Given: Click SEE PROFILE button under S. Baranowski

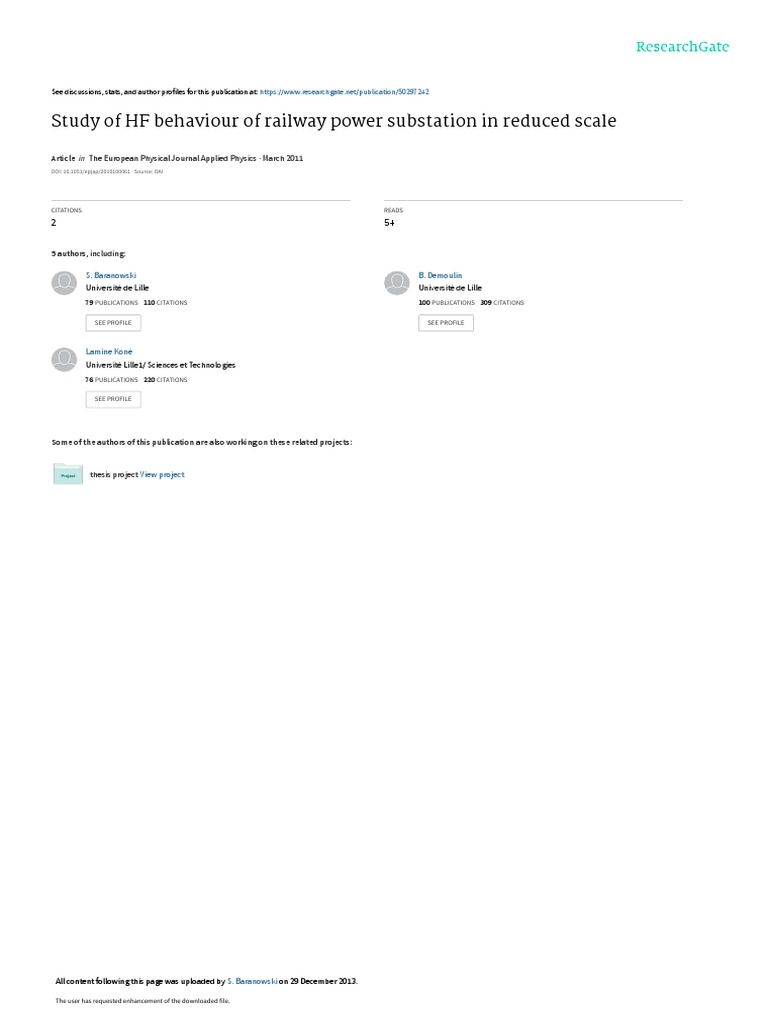Looking at the screenshot, I should tap(113, 323).
